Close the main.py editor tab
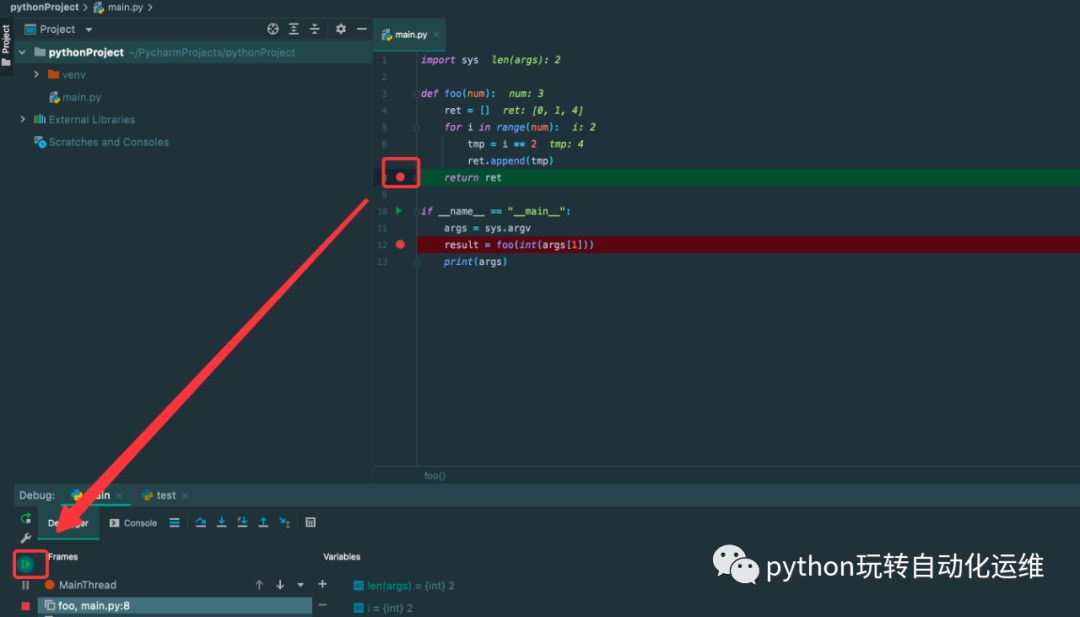This screenshot has width=1080, height=617. click(x=436, y=34)
